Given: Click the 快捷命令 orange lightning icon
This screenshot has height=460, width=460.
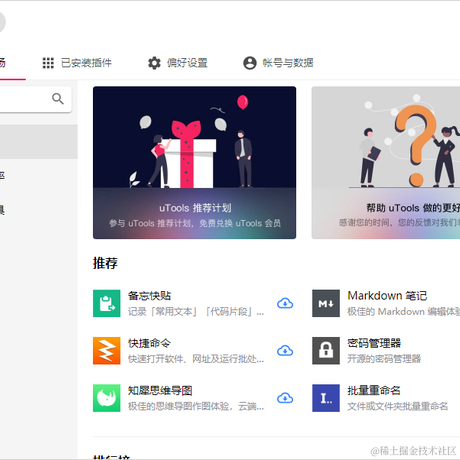Looking at the screenshot, I should [x=107, y=351].
